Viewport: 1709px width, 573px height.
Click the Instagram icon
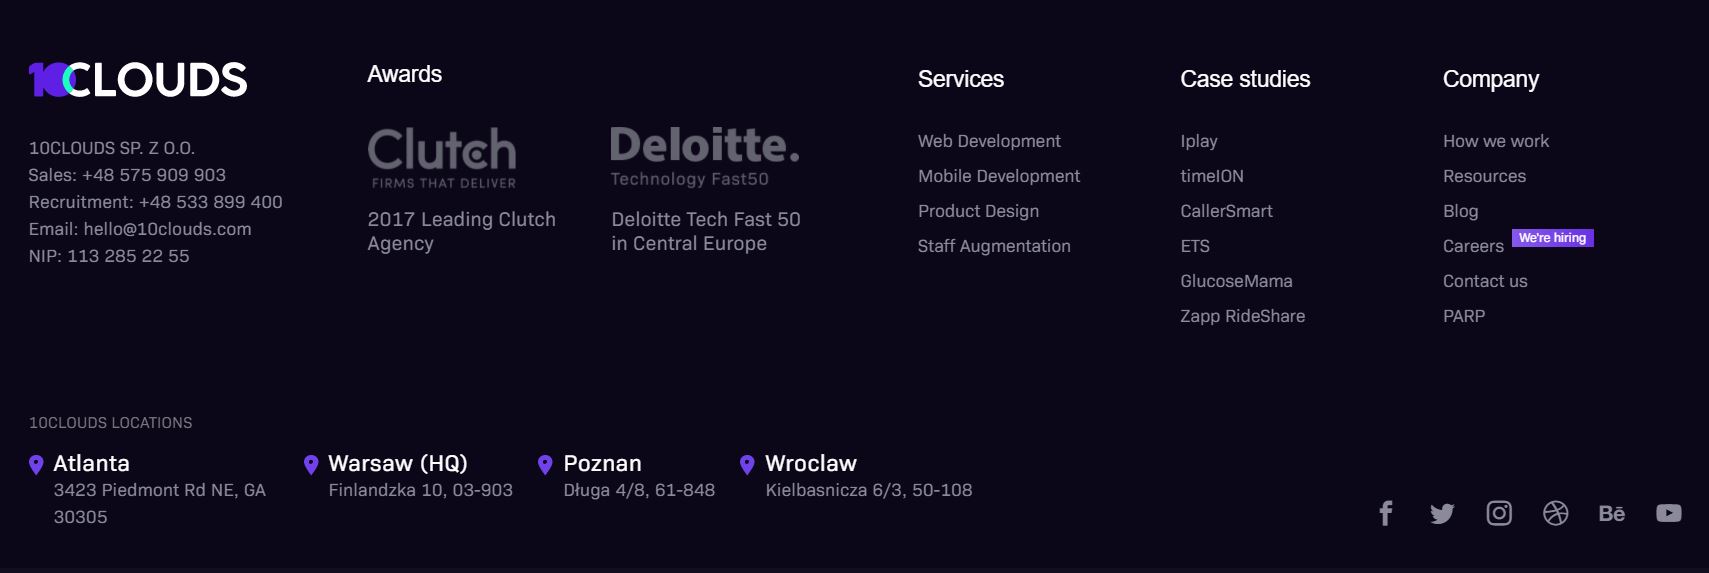click(x=1499, y=513)
